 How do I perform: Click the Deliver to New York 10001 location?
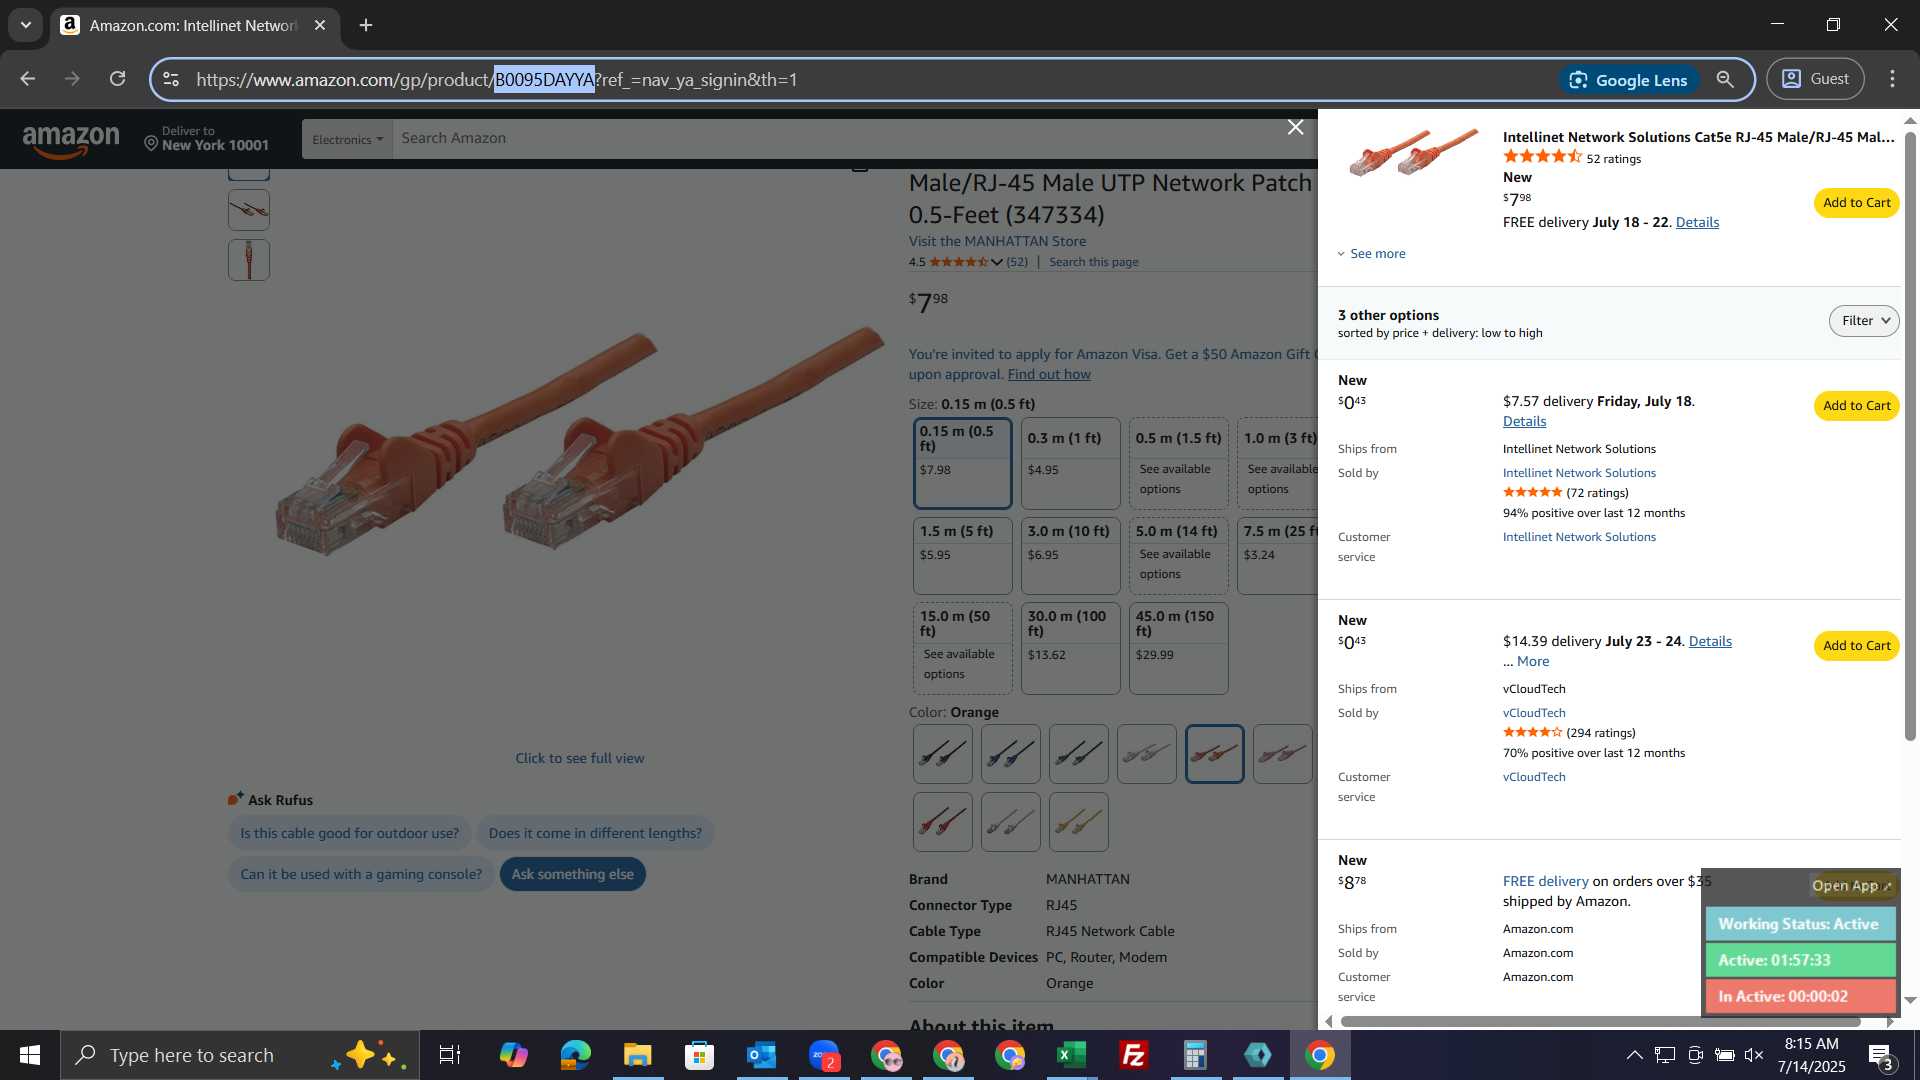click(x=206, y=139)
